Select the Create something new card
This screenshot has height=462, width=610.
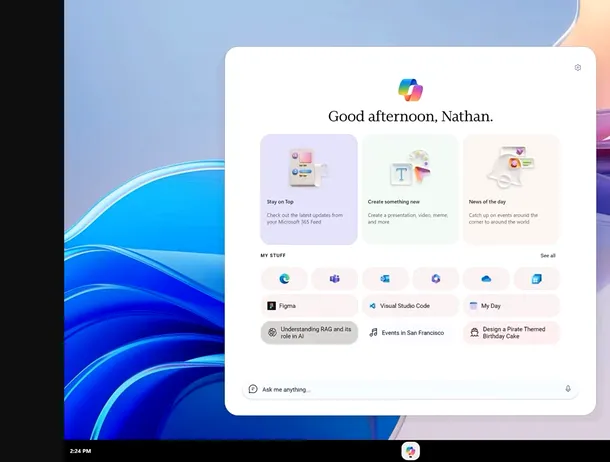(410, 189)
